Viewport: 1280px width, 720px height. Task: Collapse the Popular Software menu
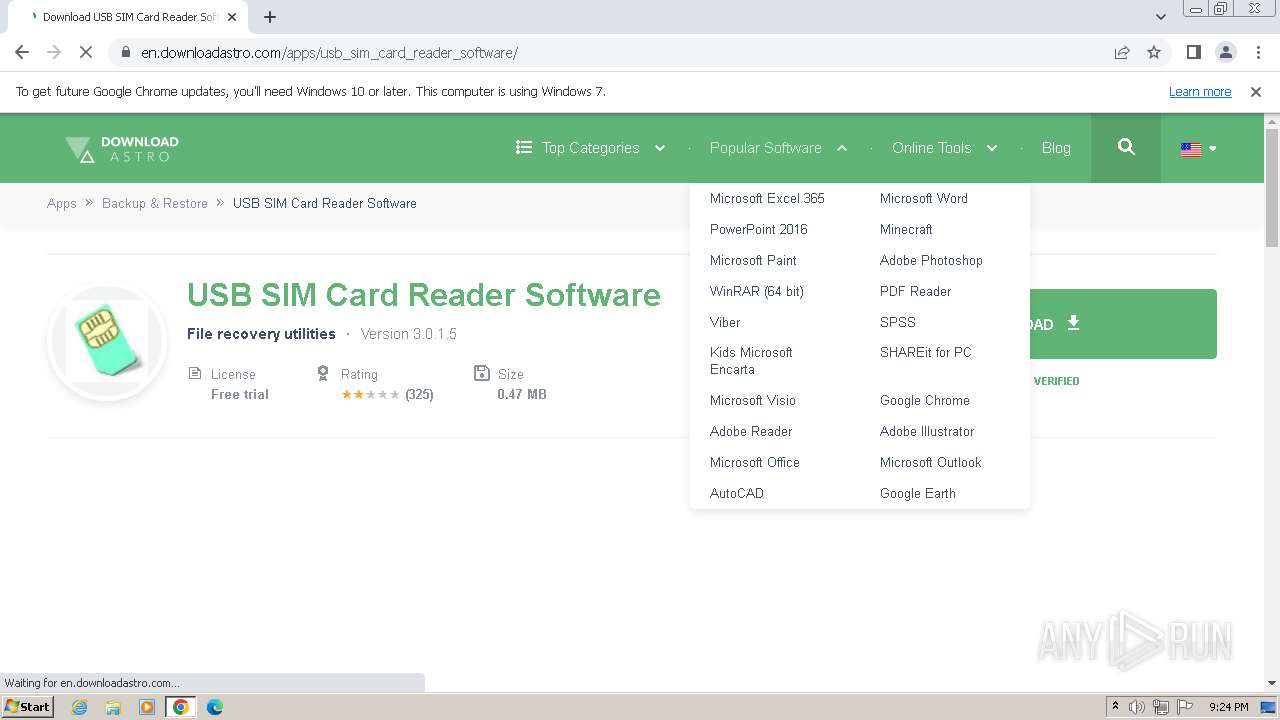pyautogui.click(x=778, y=148)
